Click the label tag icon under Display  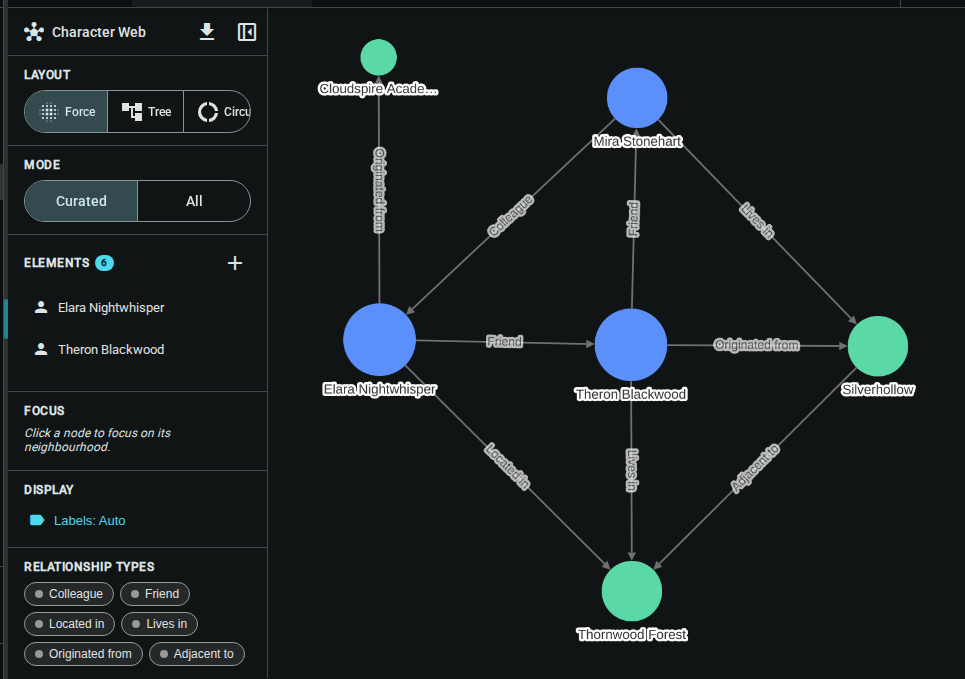(x=37, y=520)
